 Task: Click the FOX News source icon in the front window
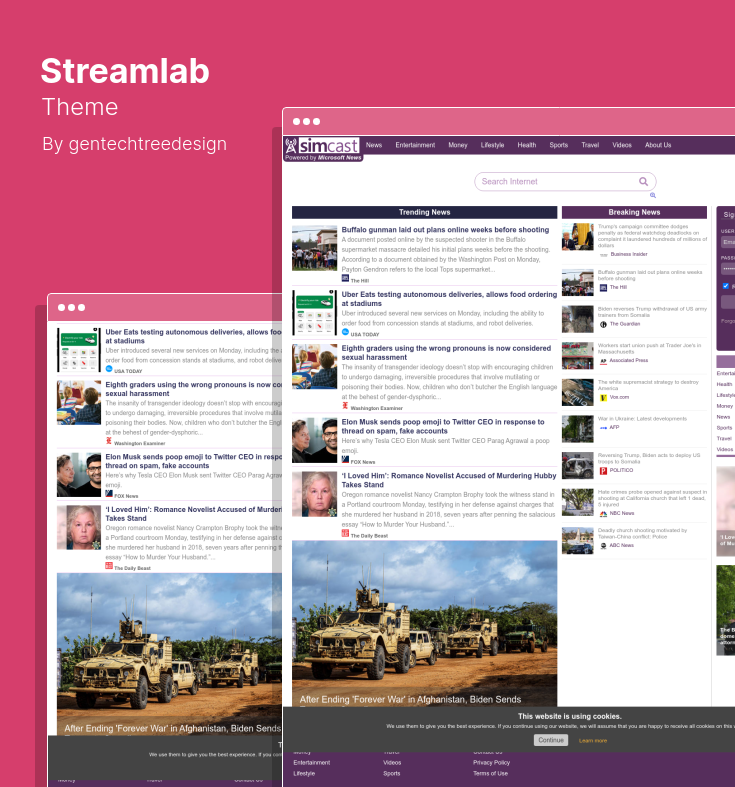tap(345, 459)
